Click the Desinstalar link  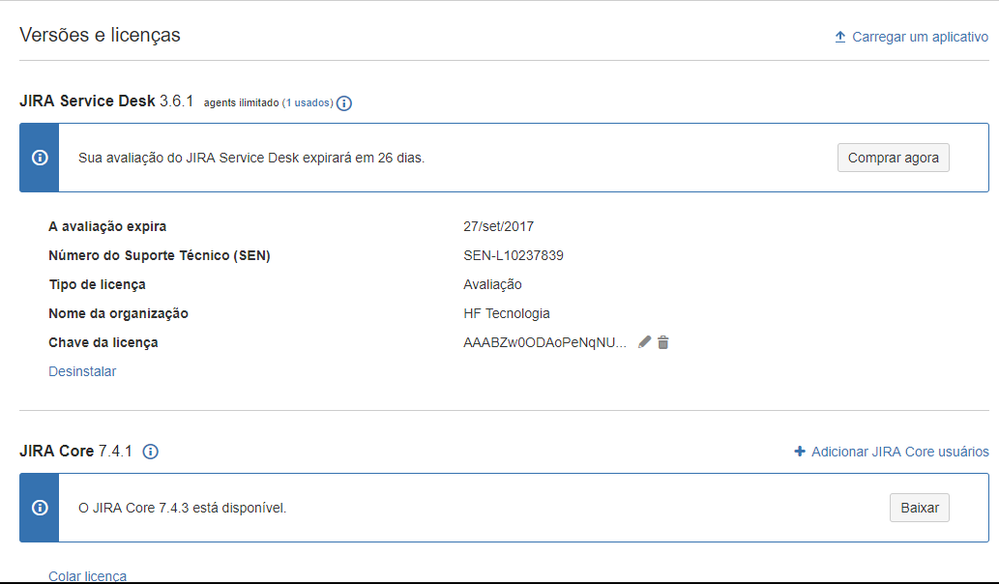82,371
